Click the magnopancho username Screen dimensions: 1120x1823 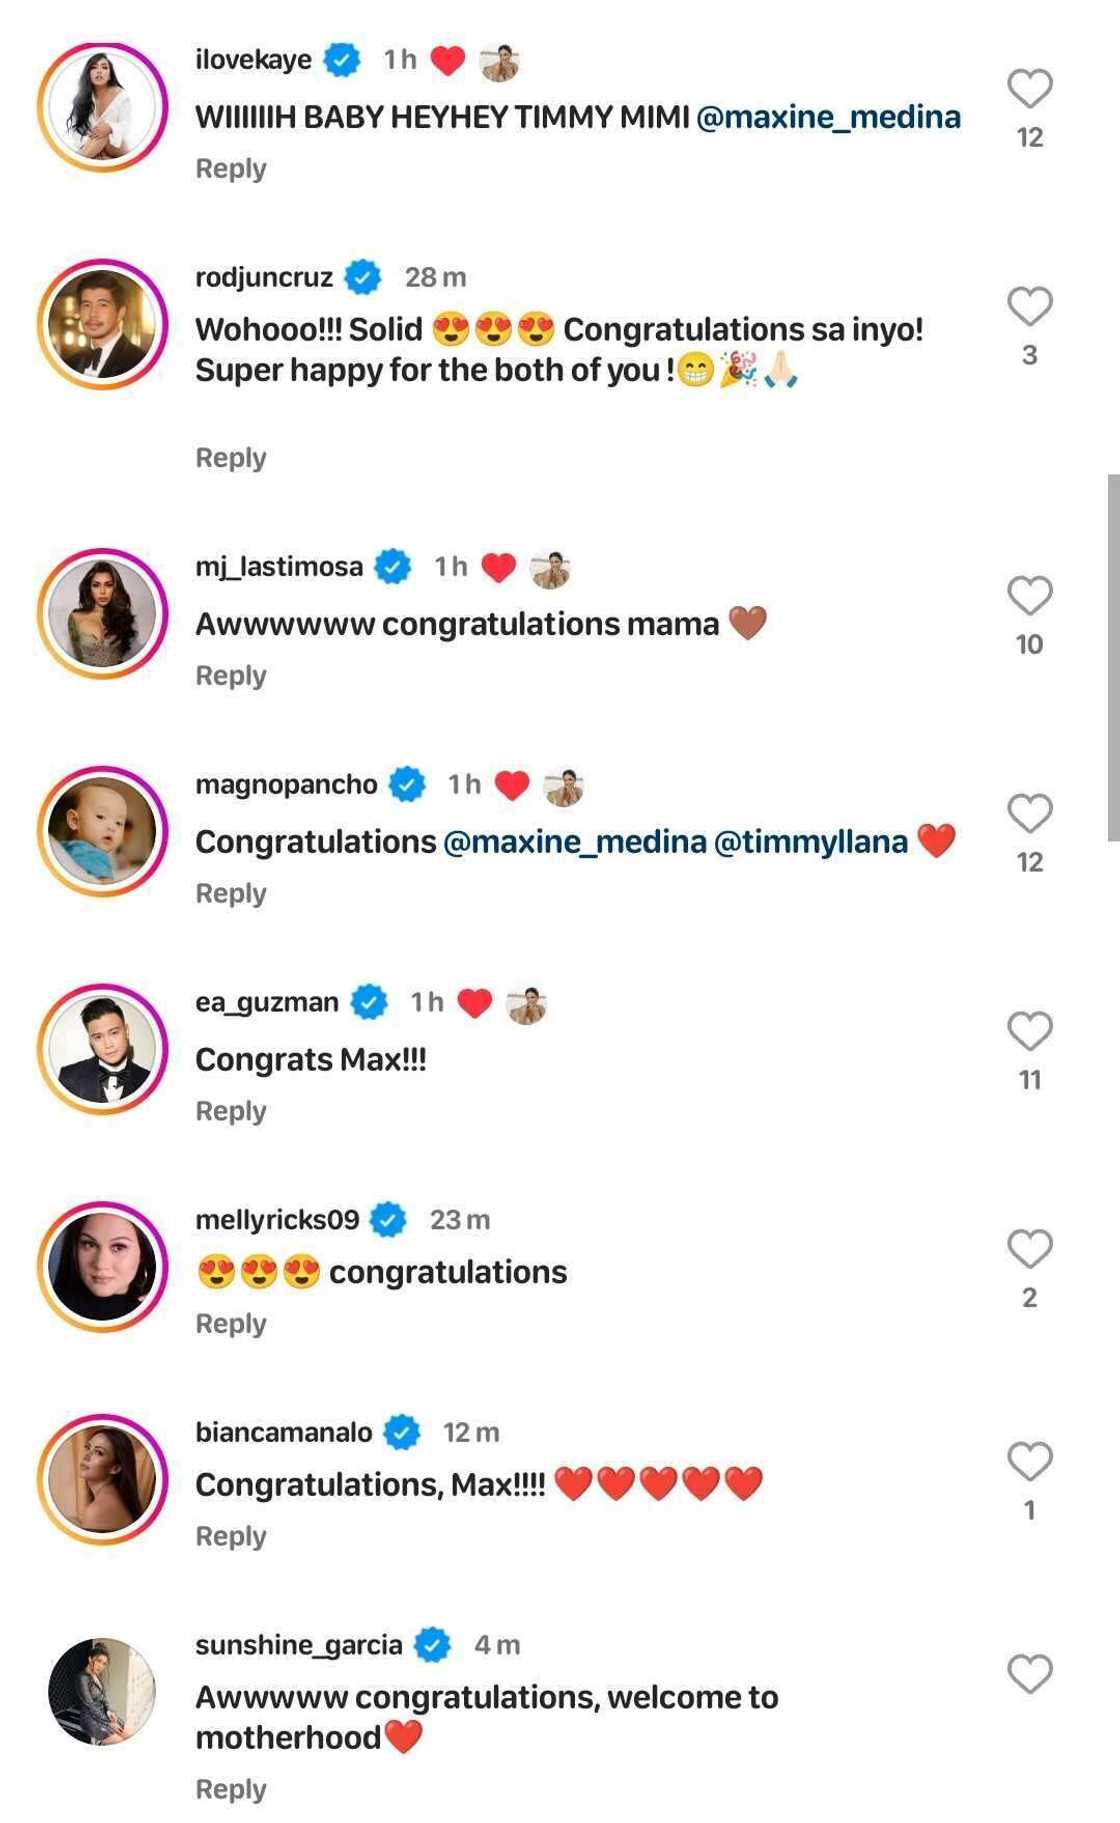pyautogui.click(x=286, y=785)
